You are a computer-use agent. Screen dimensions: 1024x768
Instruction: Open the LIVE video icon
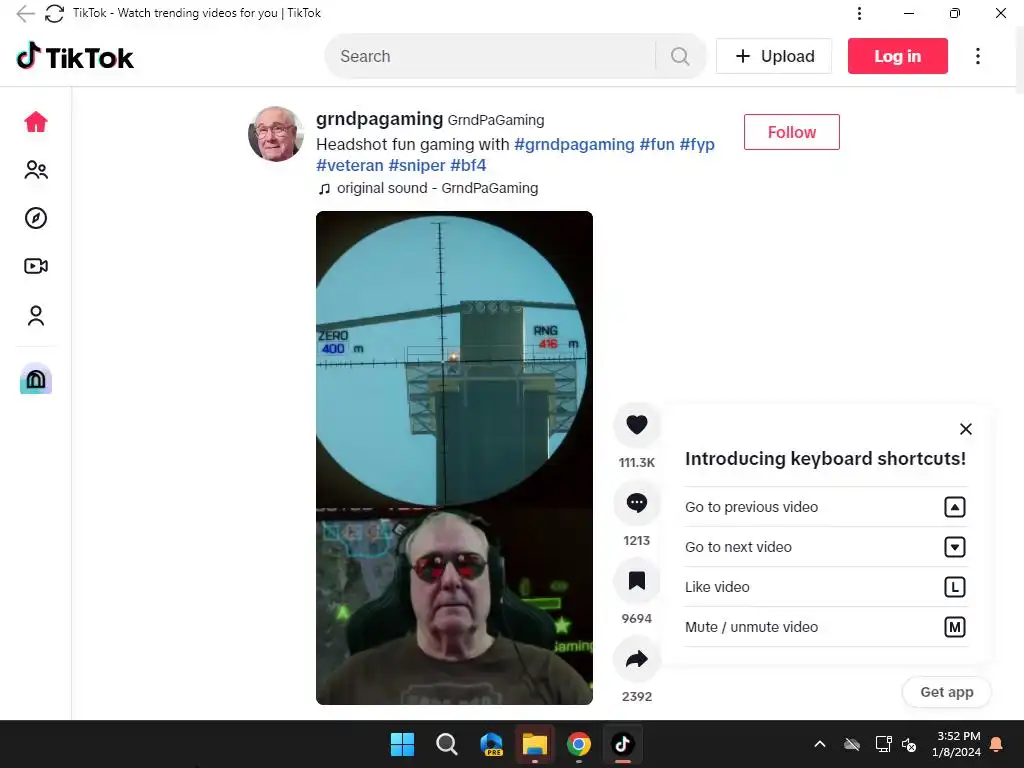(x=36, y=266)
